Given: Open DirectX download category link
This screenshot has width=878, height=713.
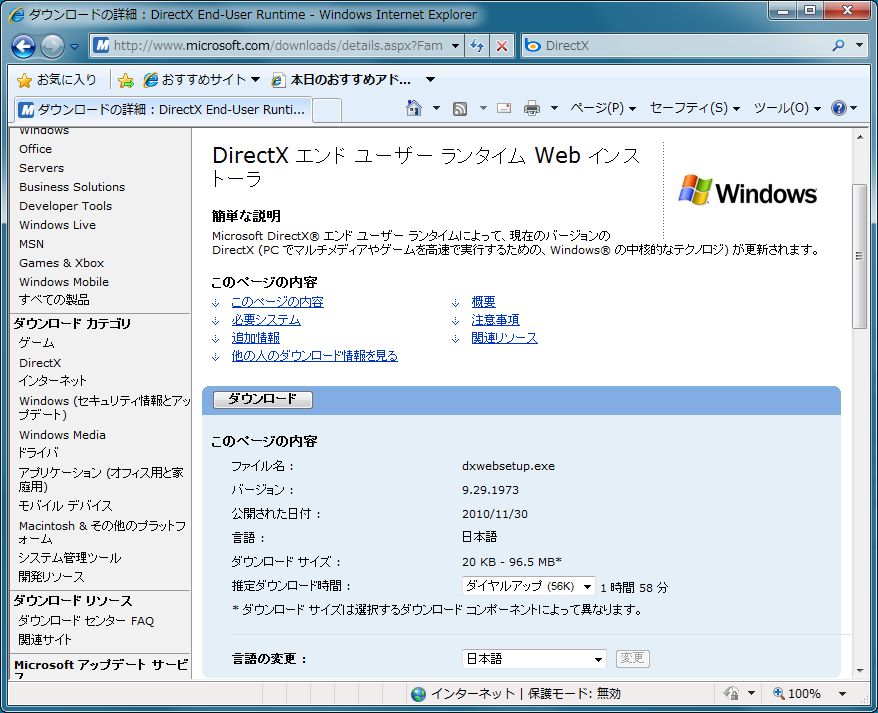Looking at the screenshot, I should pos(40,363).
